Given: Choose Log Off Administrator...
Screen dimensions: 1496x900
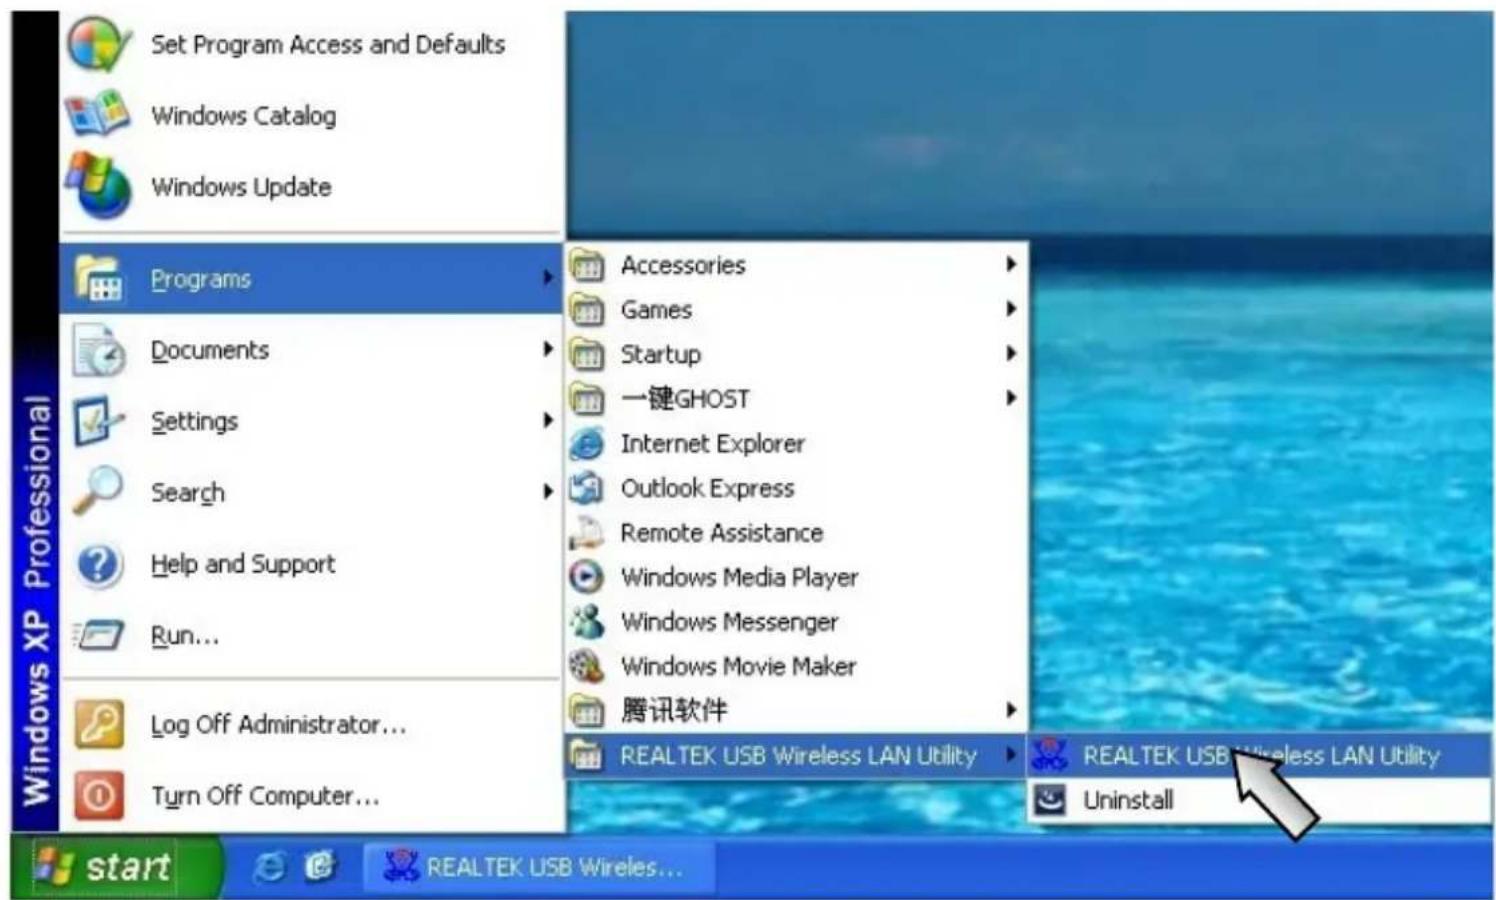Looking at the screenshot, I should pos(310,724).
